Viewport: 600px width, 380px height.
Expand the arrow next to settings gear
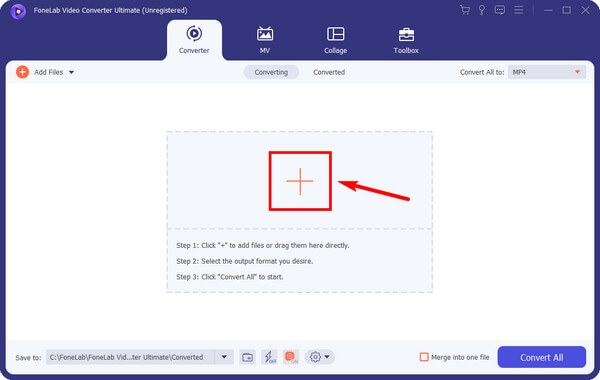(327, 357)
